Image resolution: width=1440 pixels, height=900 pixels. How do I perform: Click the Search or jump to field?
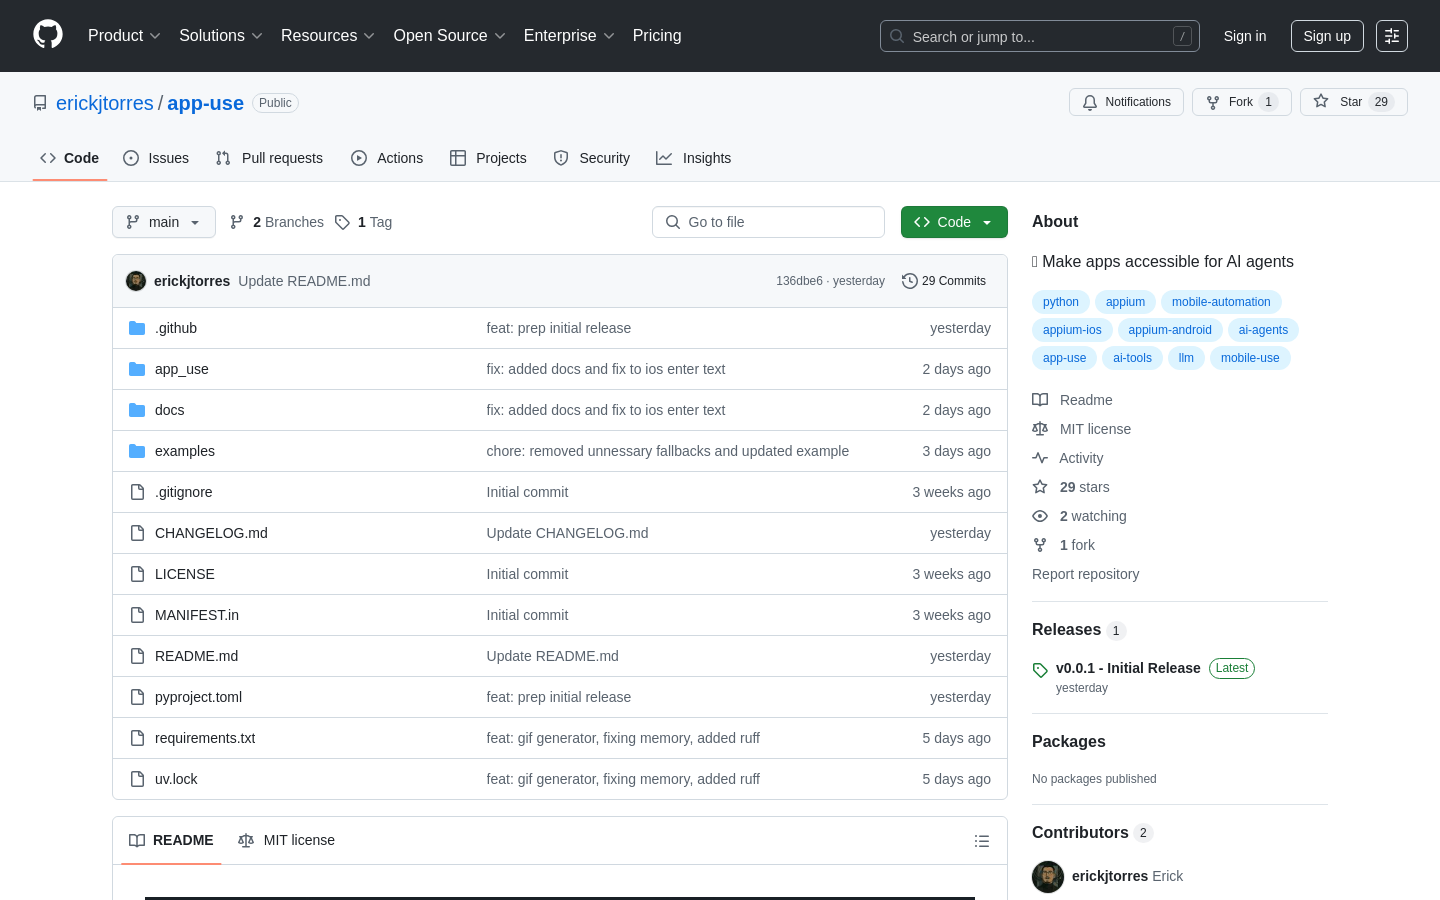1040,36
